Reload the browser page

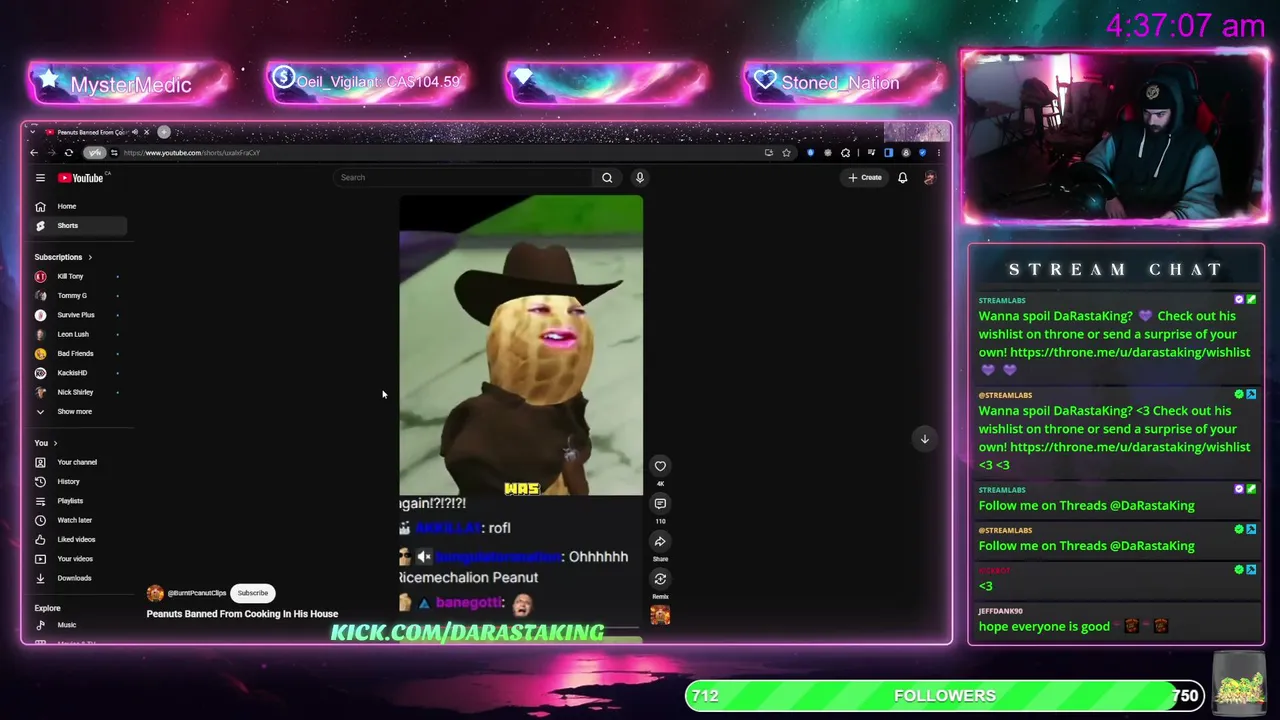[68, 153]
